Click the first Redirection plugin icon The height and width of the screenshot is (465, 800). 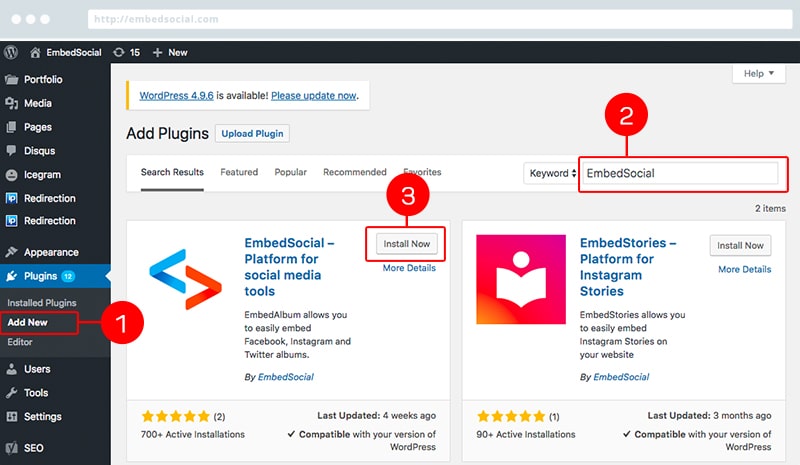(11, 198)
